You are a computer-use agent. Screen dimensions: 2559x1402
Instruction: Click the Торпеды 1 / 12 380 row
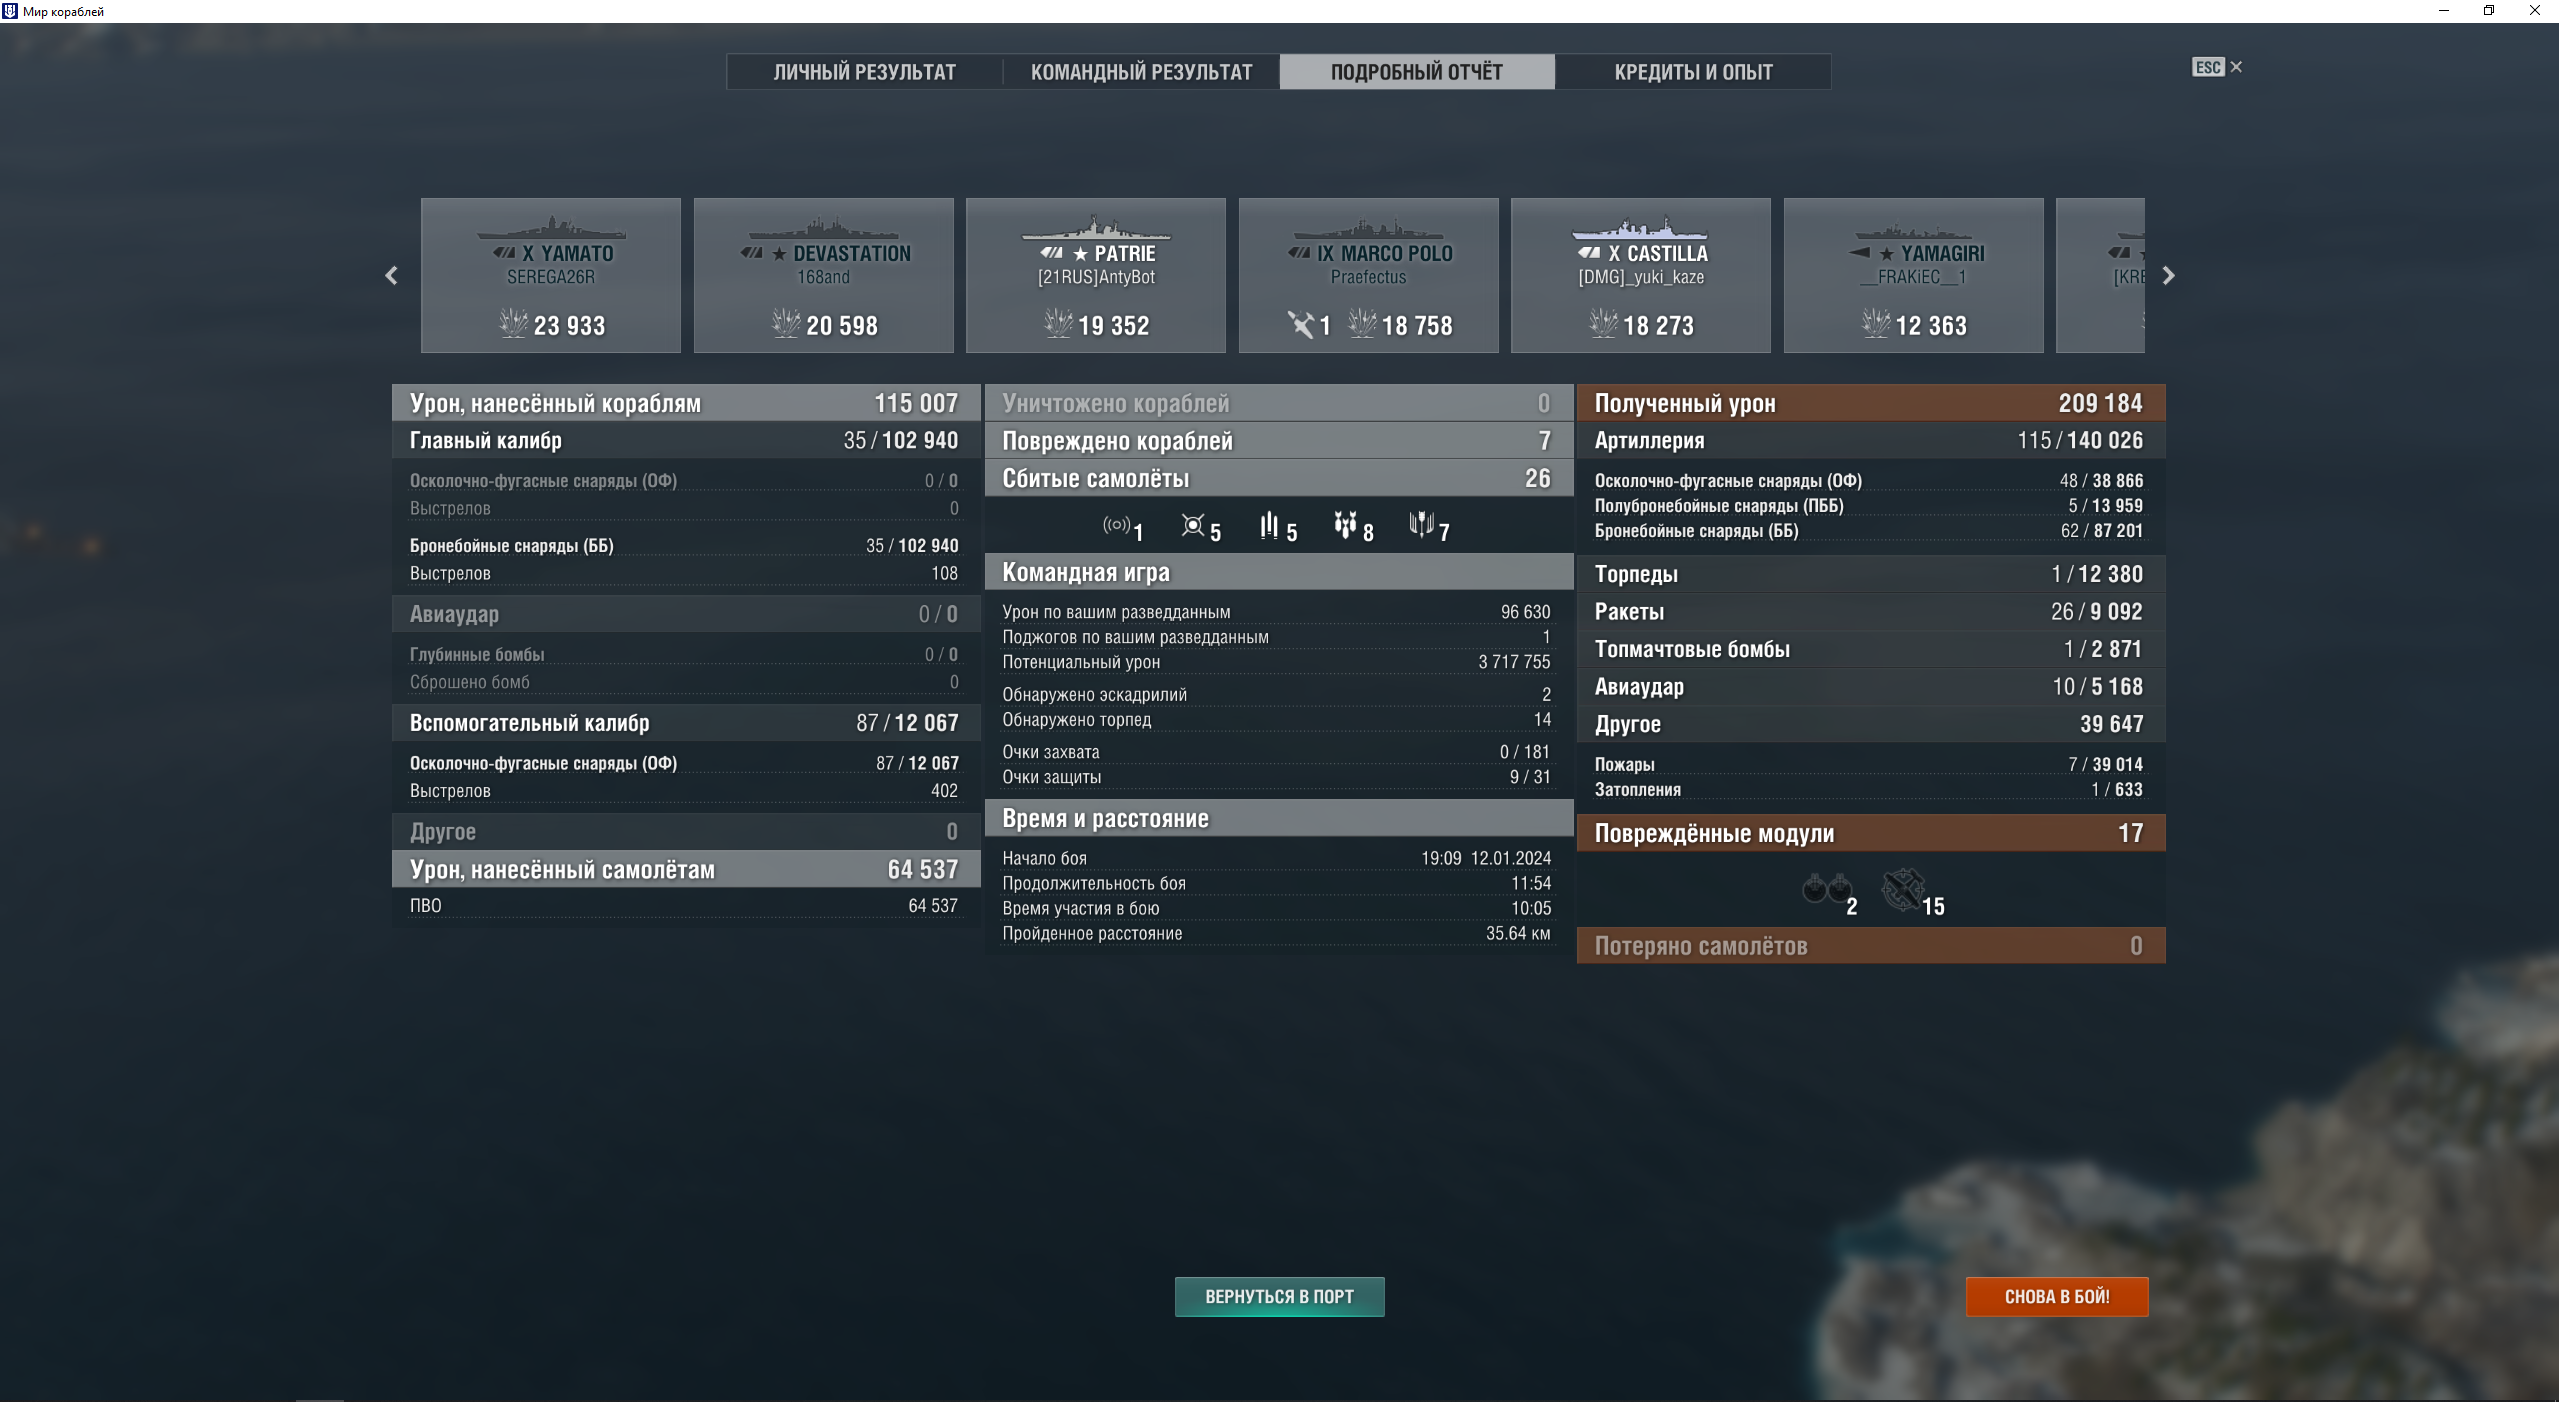(1871, 574)
